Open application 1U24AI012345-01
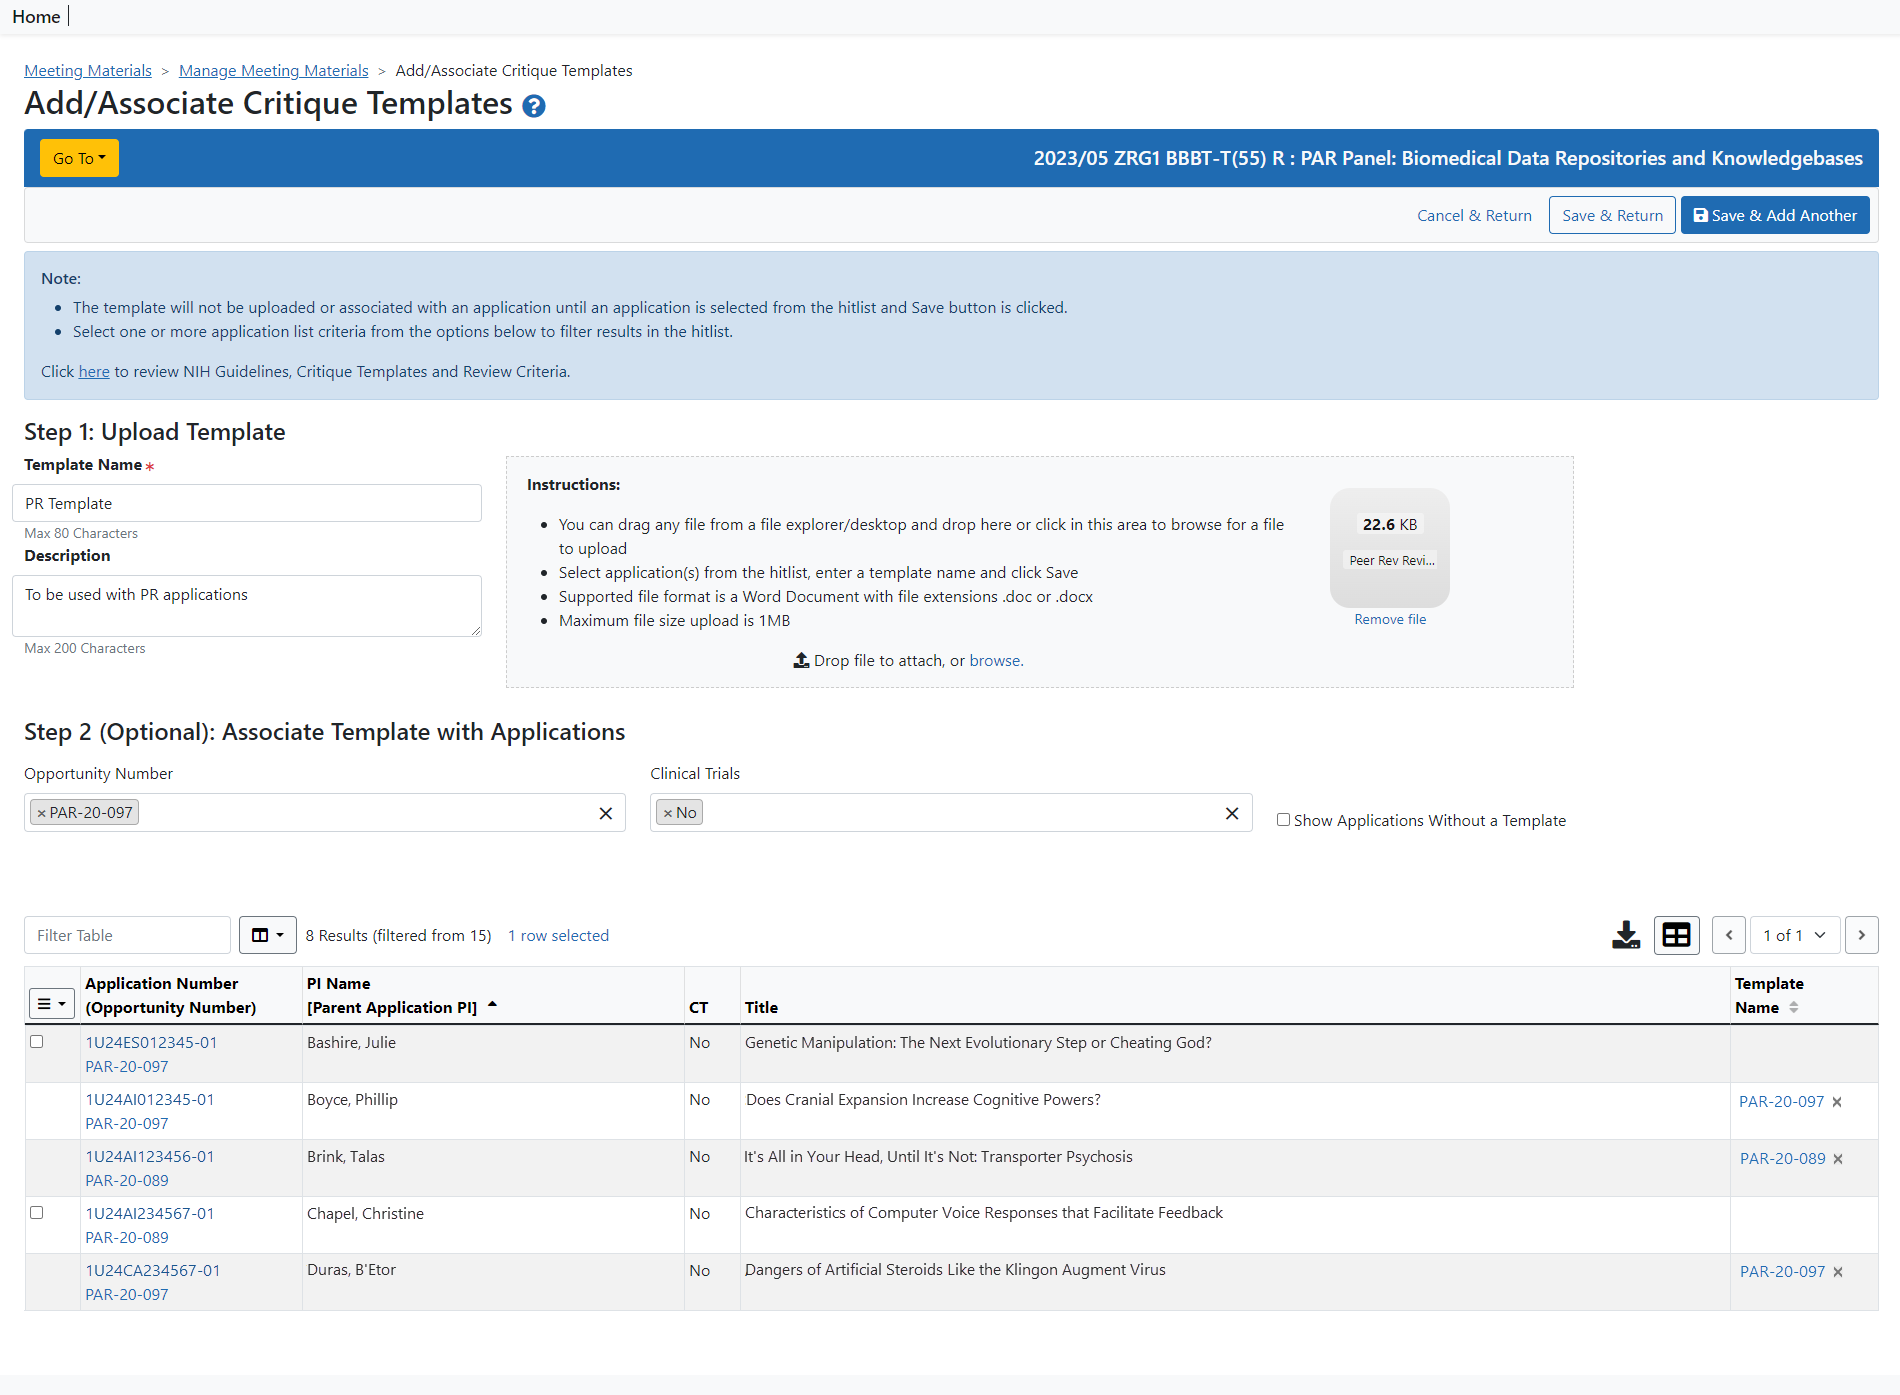The width and height of the screenshot is (1900, 1395). (150, 1100)
